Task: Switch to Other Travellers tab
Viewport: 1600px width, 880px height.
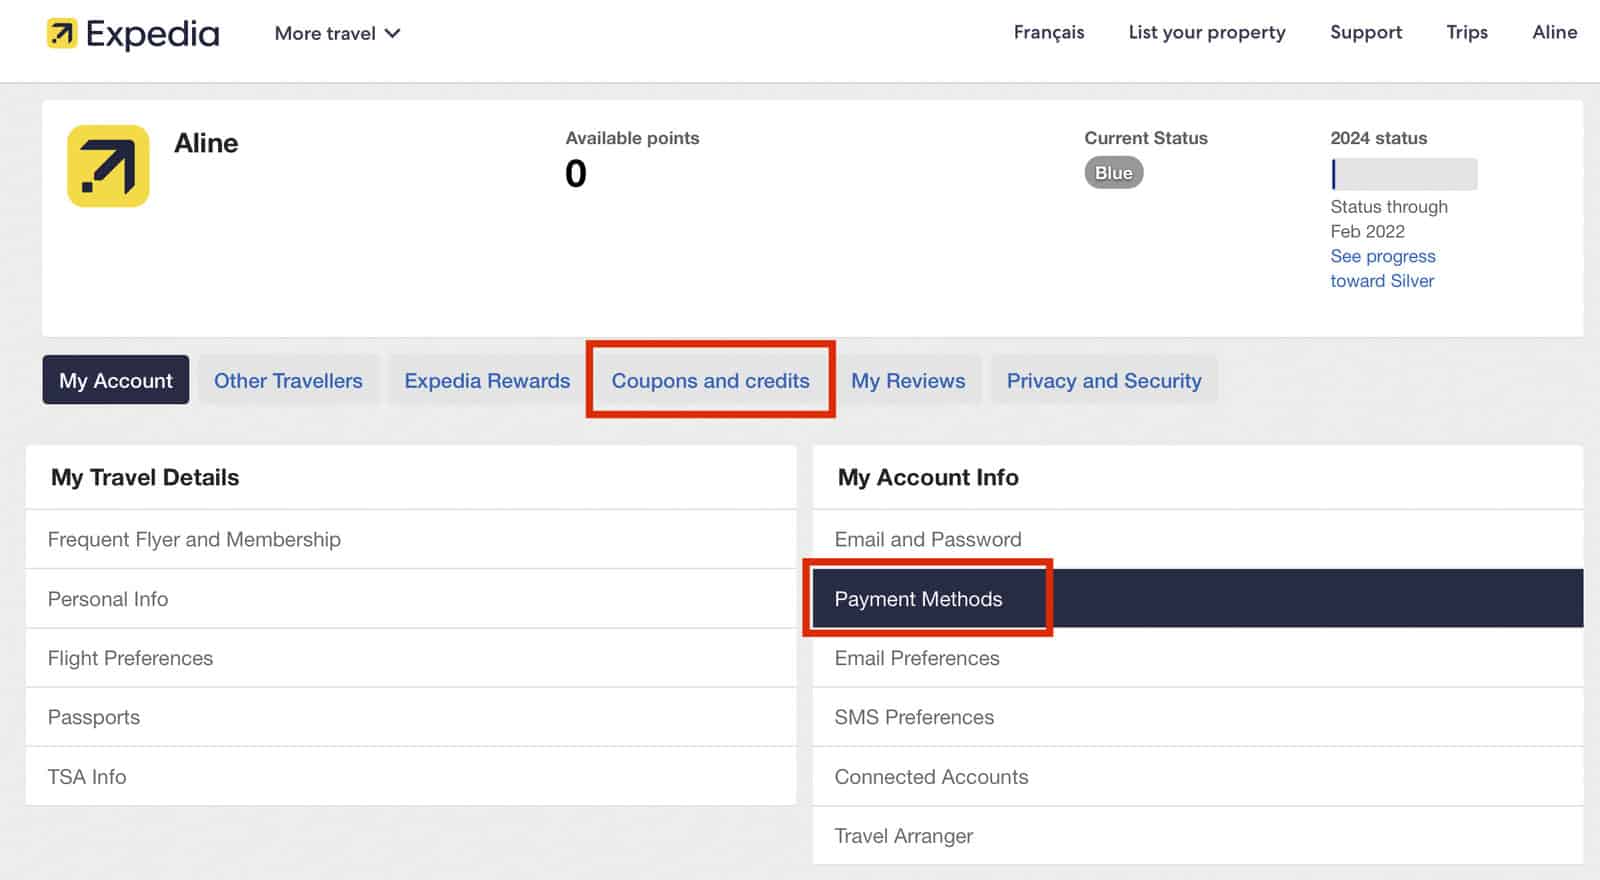Action: (288, 381)
